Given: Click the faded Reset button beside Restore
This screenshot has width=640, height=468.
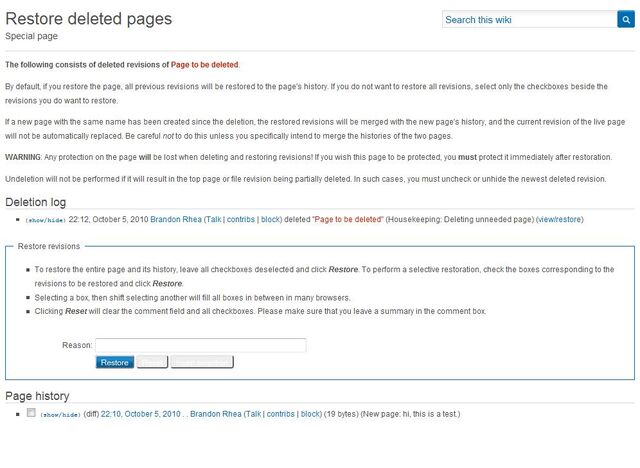Looking at the screenshot, I should tap(152, 362).
